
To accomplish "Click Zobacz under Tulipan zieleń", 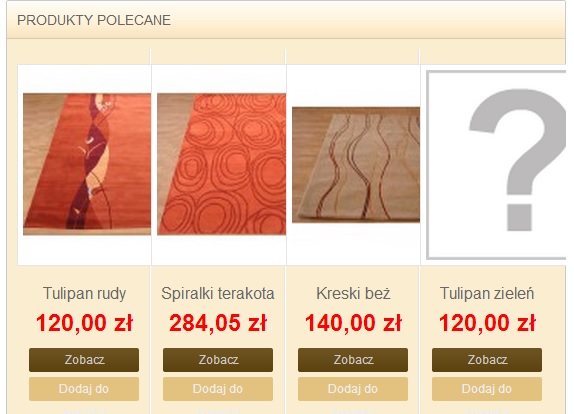I will 487,360.
